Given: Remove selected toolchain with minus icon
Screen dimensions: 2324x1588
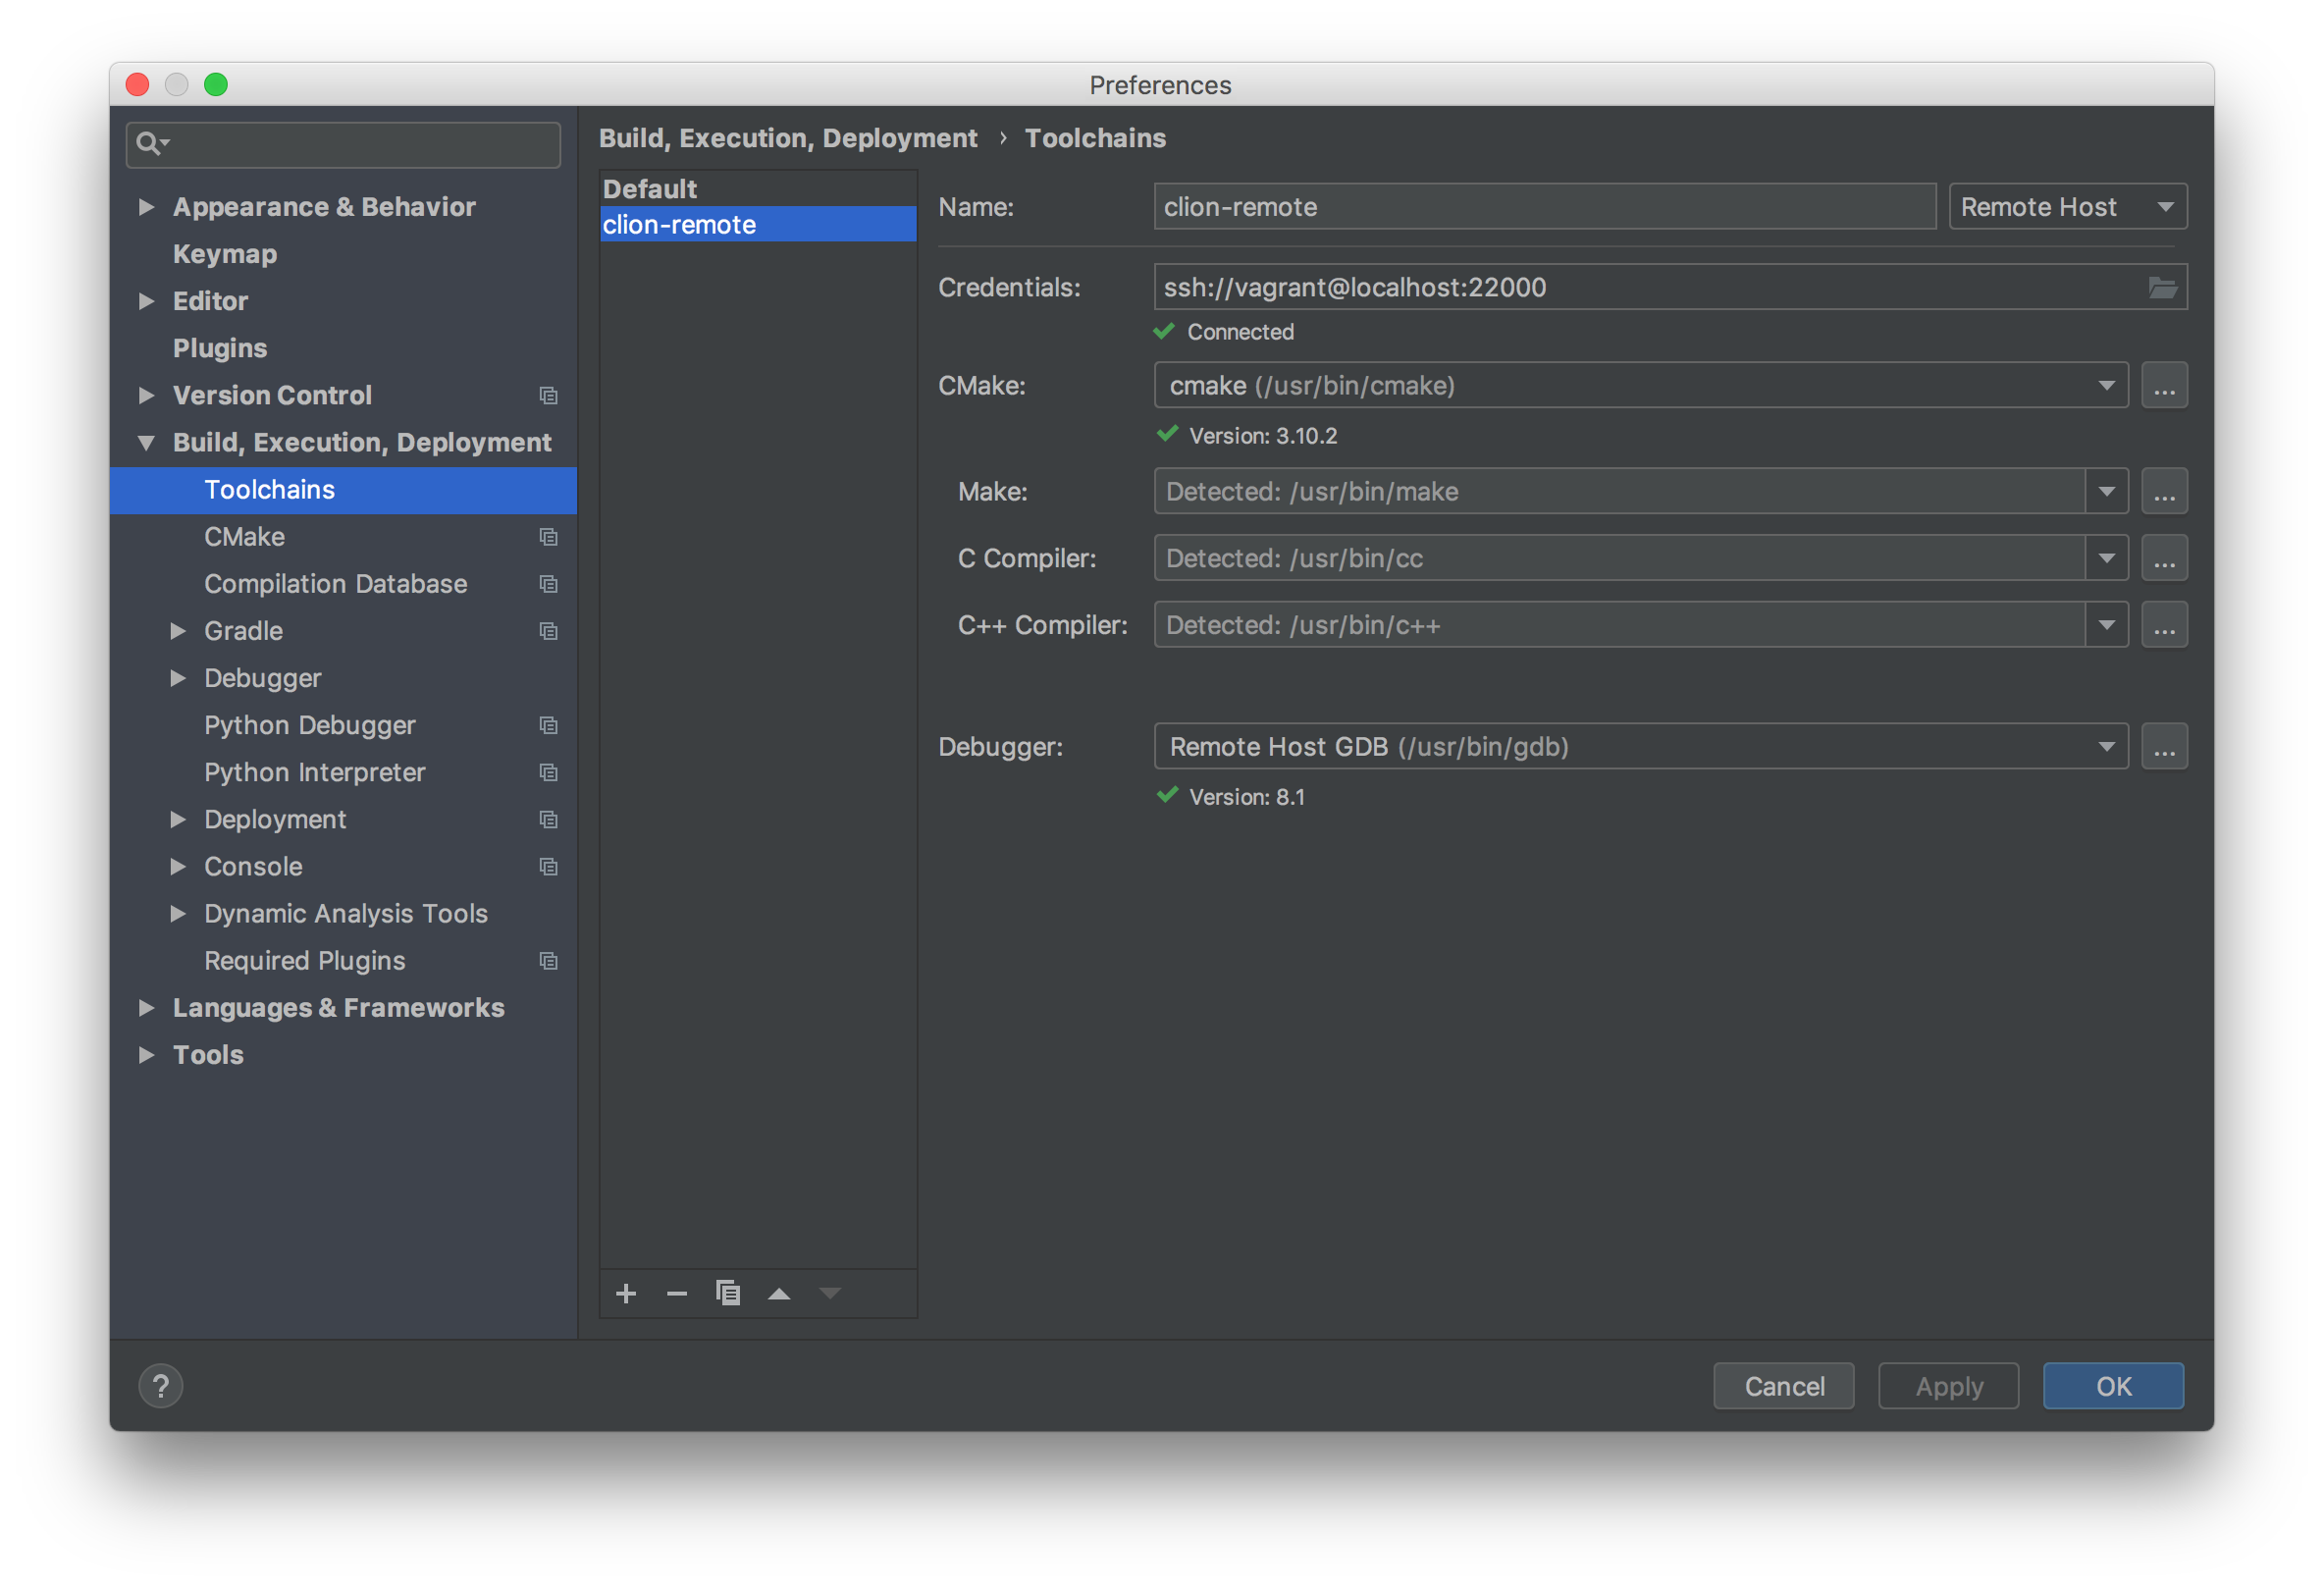Looking at the screenshot, I should [677, 1294].
